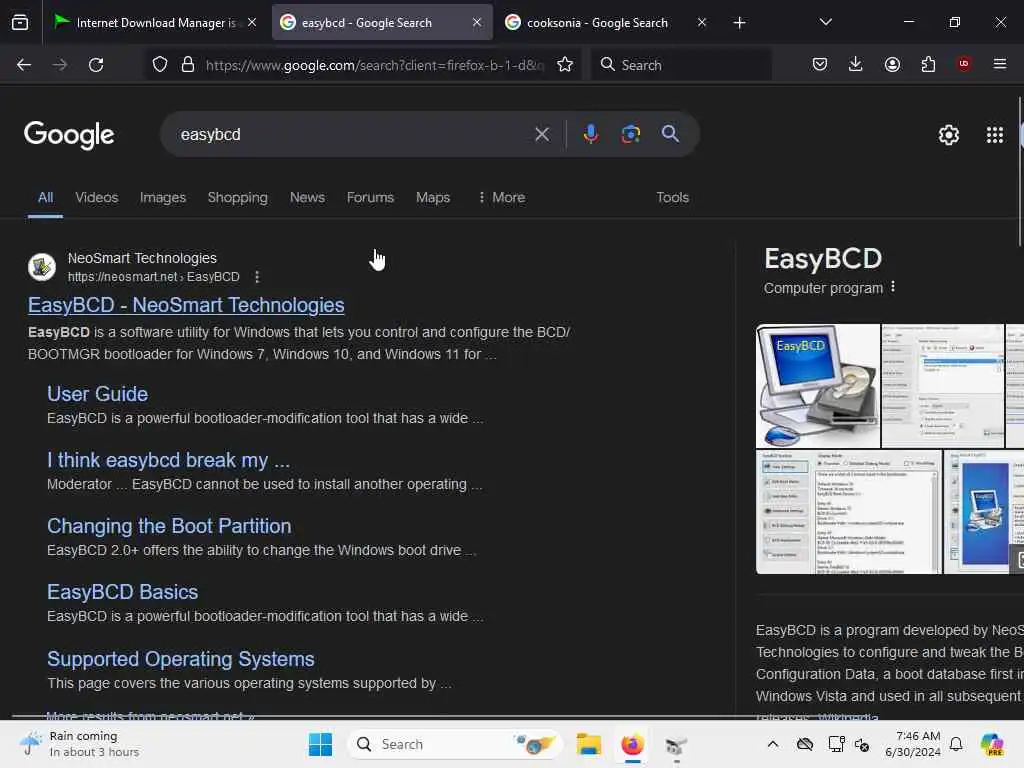The image size is (1024, 768).
Task: Open 'I think easybcd break my' link
Action: pos(168,460)
